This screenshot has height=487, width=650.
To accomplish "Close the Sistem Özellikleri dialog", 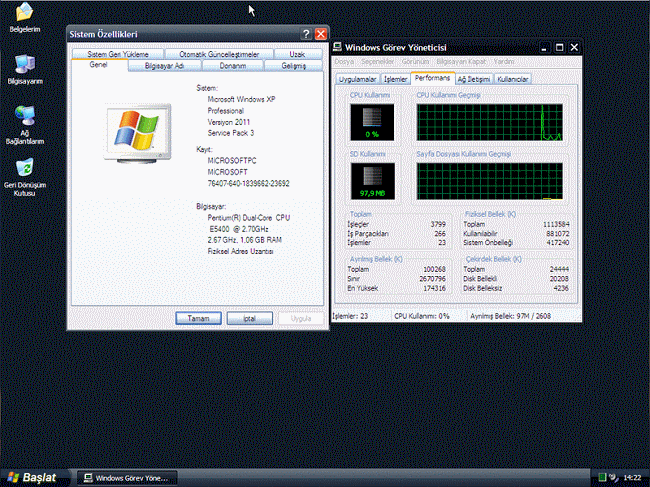I will (320, 34).
